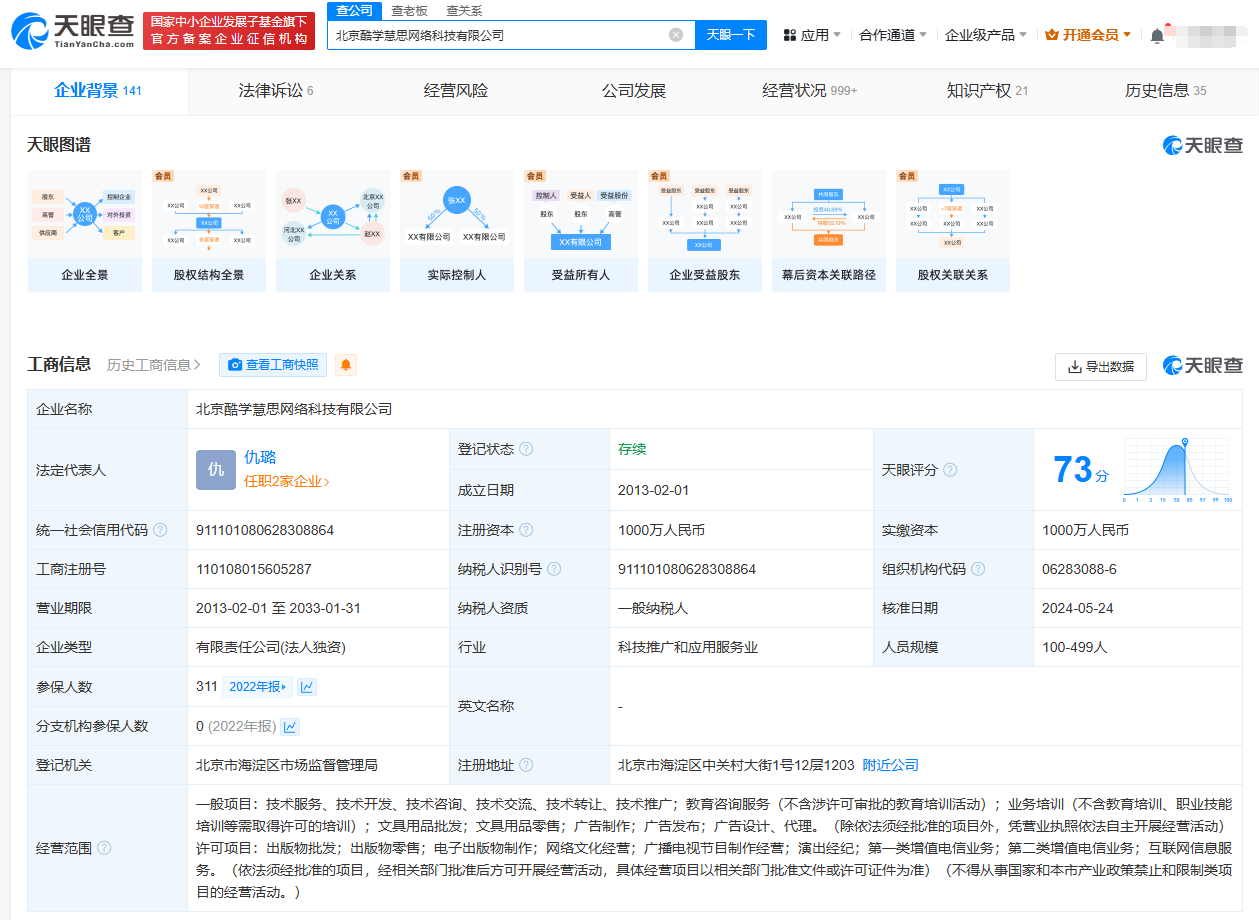Open the 幕后资本关联路径 graph thumbnail
This screenshot has width=1259, height=920.
829,231
